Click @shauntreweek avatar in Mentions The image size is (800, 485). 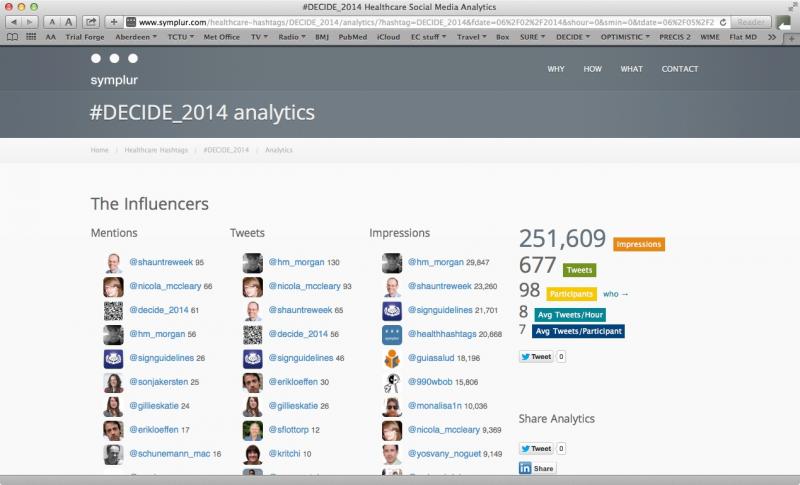(113, 263)
